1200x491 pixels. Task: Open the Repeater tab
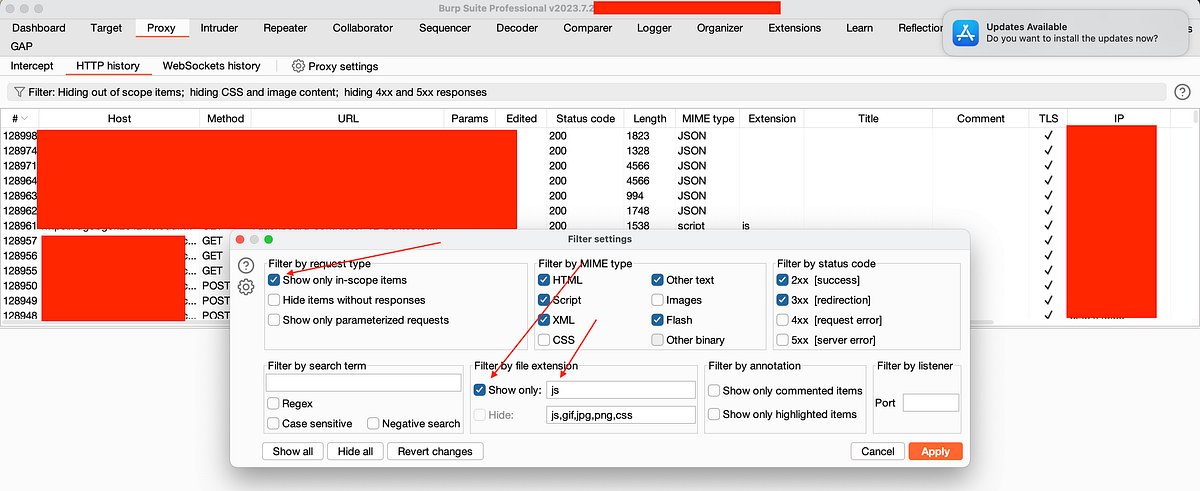(286, 28)
